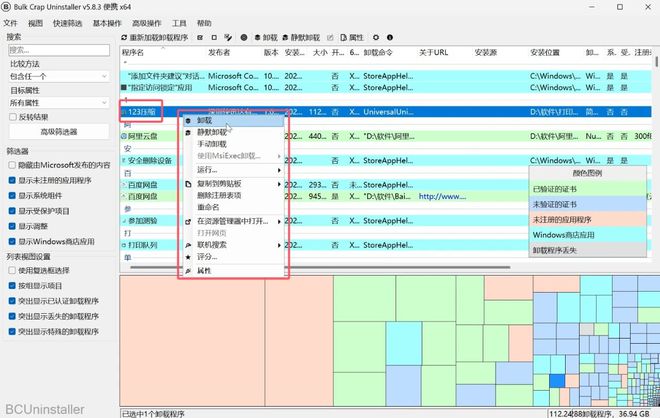This screenshot has height=418, width=660.
Task: Enable 使用复选框选择 option
Action: tap(12, 270)
